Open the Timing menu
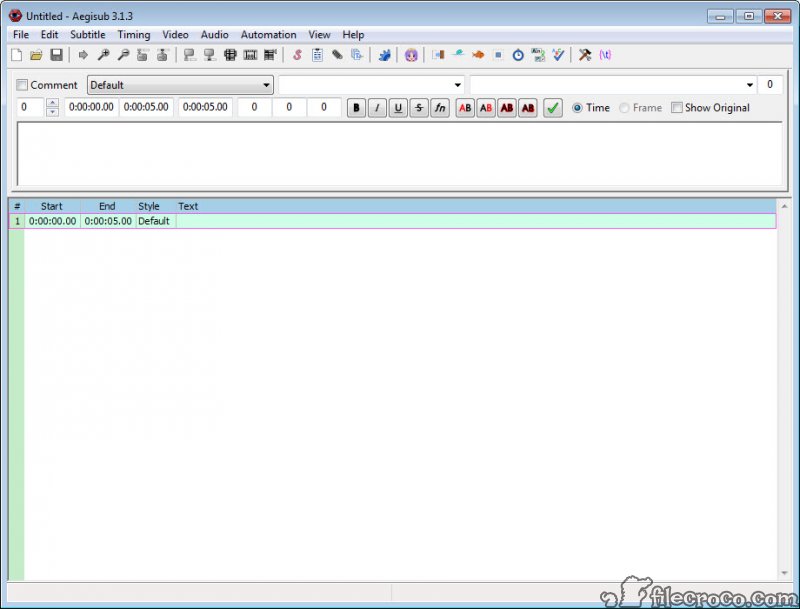This screenshot has width=800, height=609. tap(134, 35)
